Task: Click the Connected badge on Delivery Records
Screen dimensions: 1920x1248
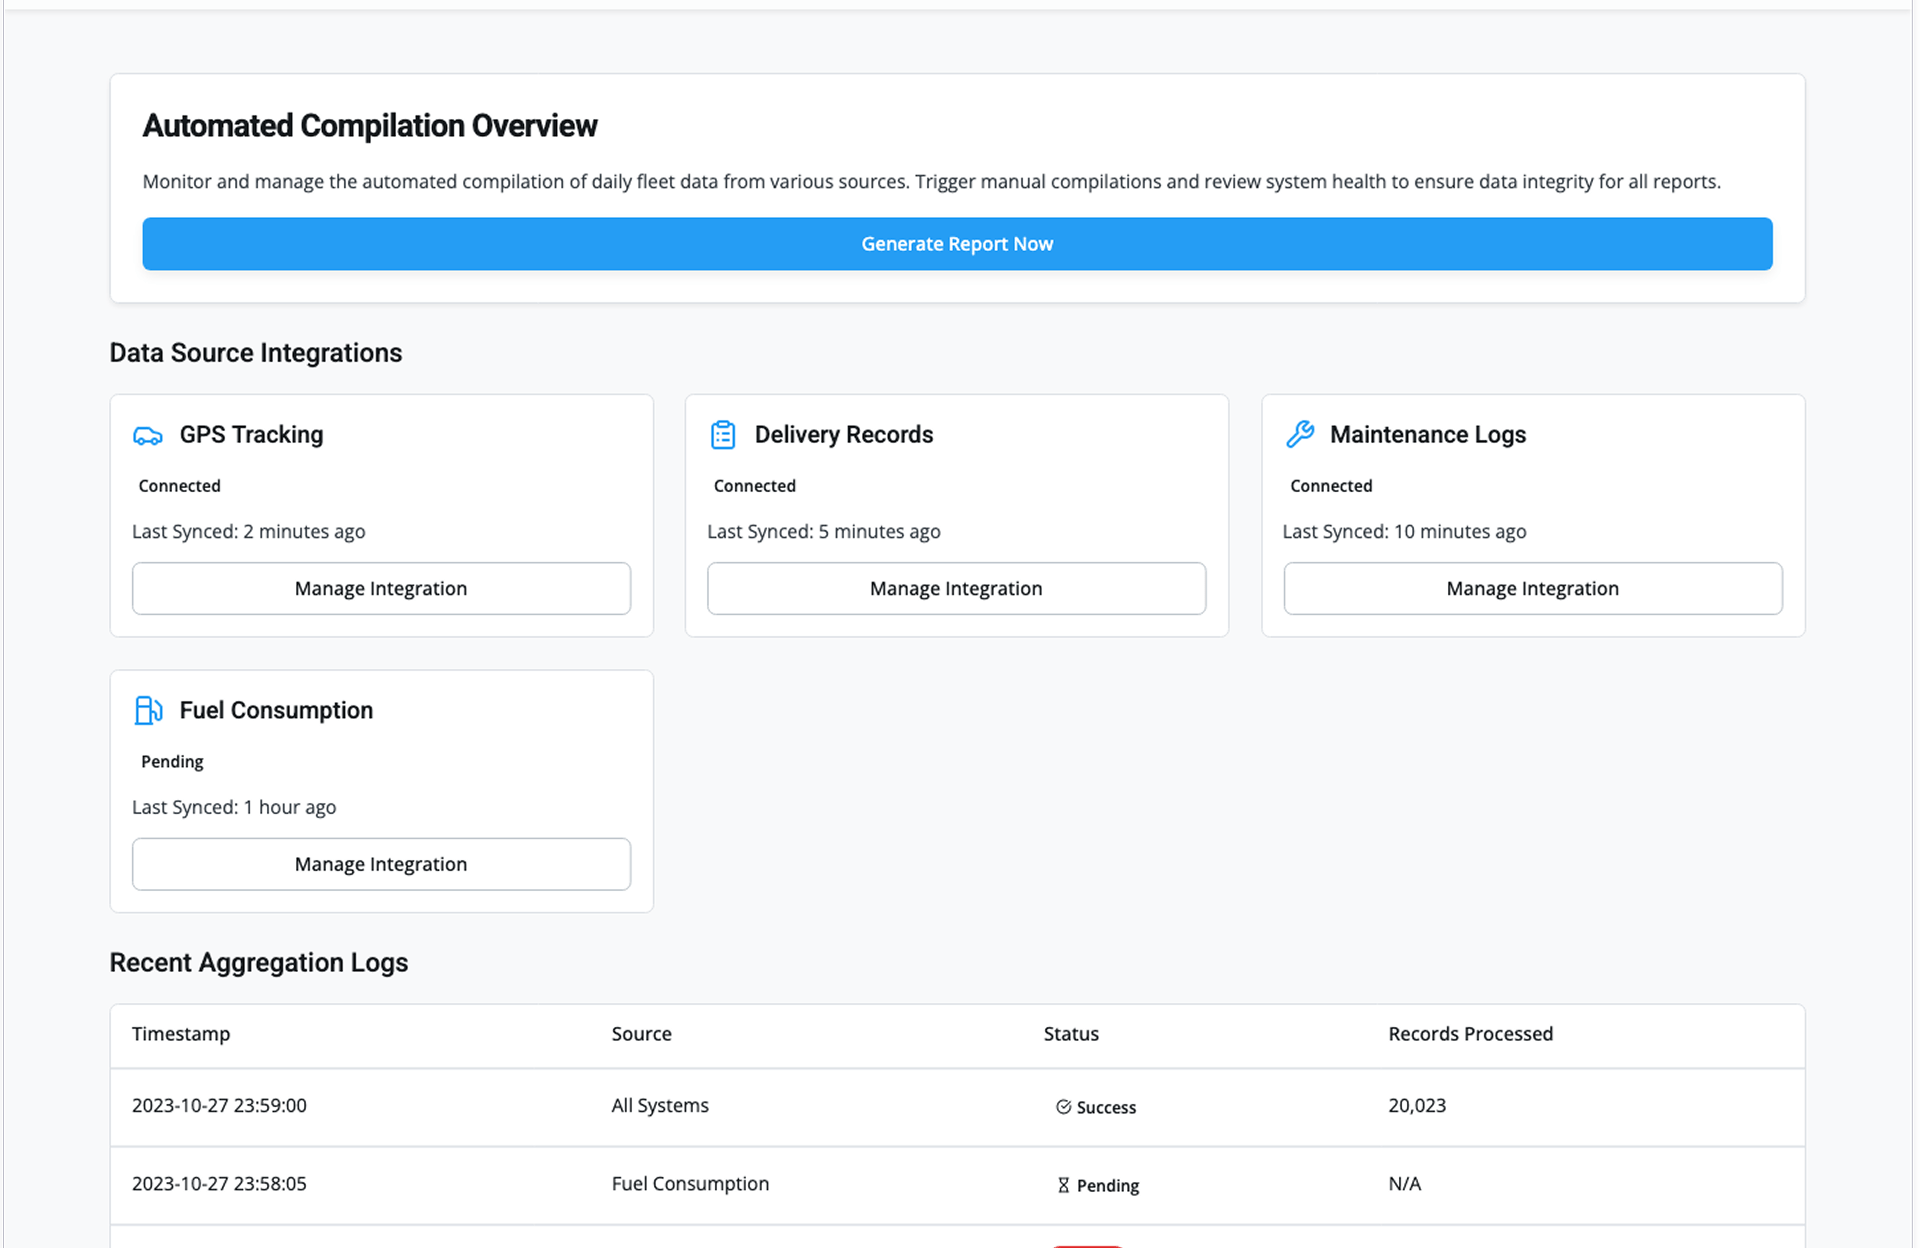Action: coord(754,486)
